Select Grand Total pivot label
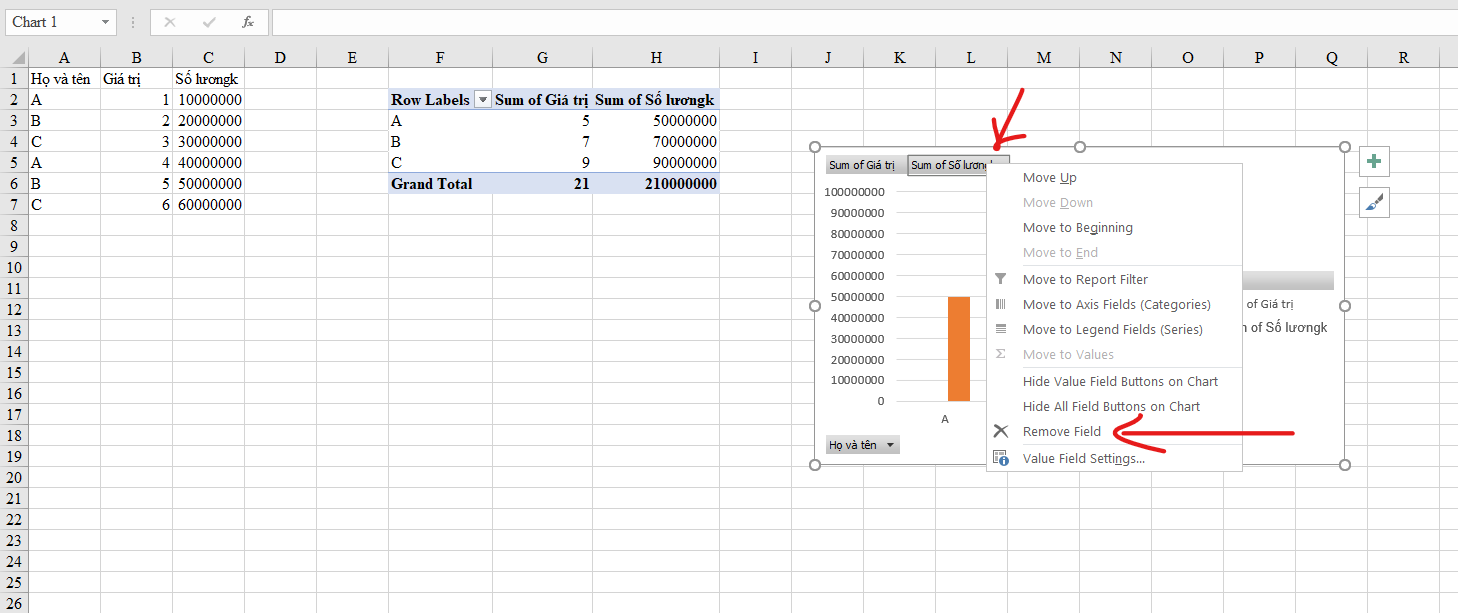The height and width of the screenshot is (613, 1458). click(x=440, y=183)
